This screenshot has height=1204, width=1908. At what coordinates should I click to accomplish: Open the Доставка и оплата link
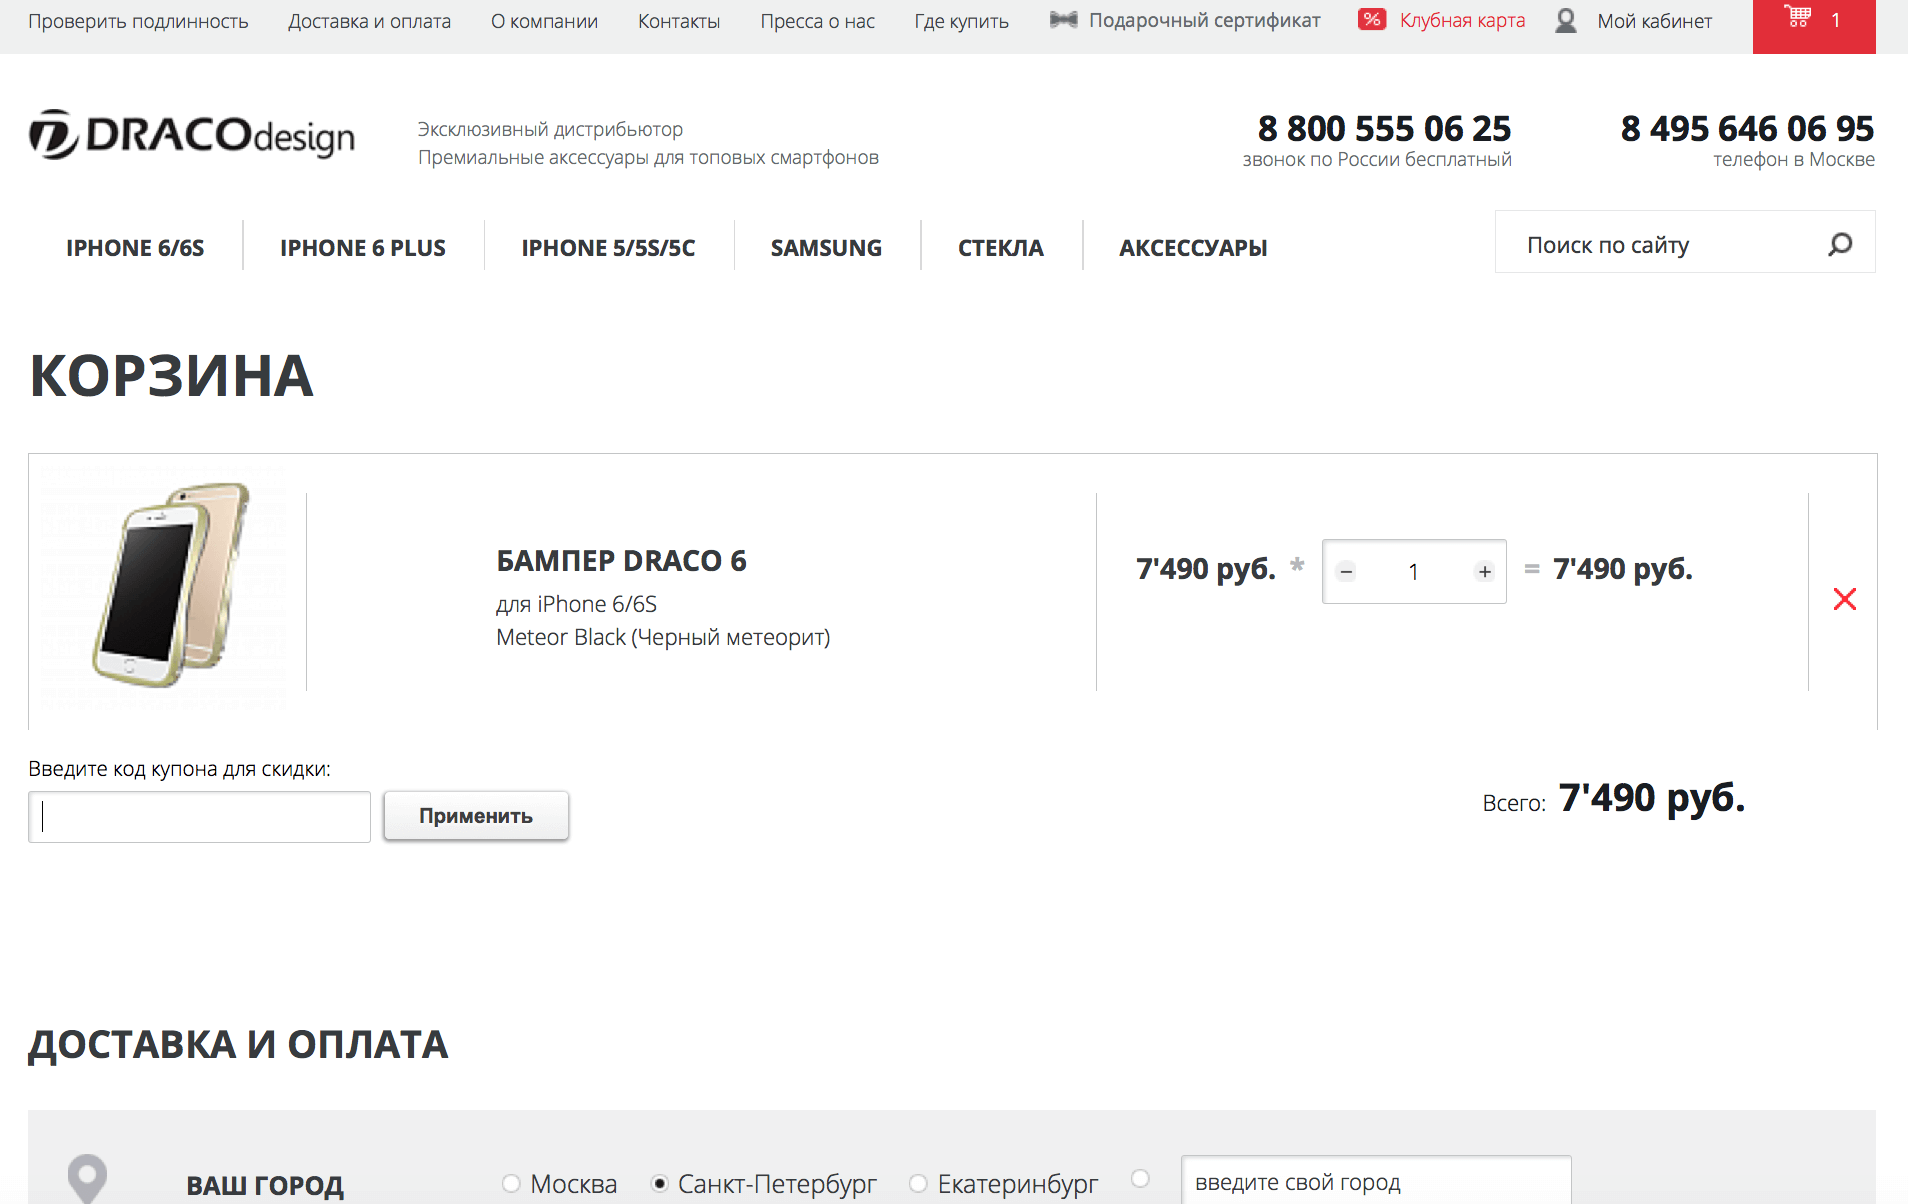[x=369, y=21]
